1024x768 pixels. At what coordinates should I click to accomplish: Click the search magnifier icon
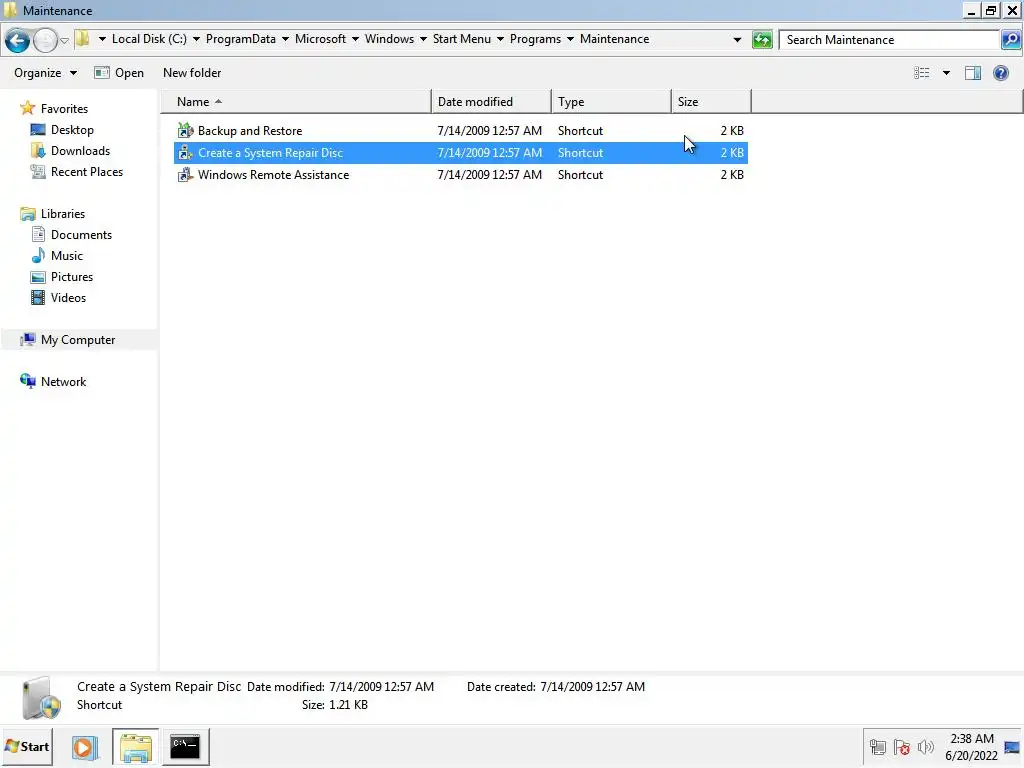point(1010,40)
